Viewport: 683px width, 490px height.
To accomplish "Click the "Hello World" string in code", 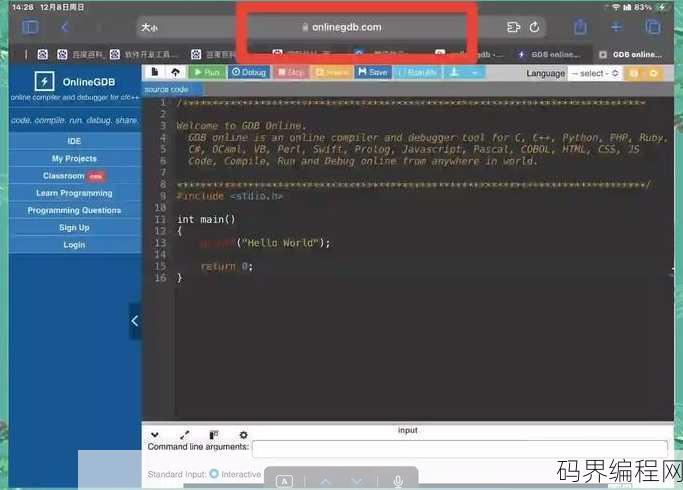I will pos(280,243).
